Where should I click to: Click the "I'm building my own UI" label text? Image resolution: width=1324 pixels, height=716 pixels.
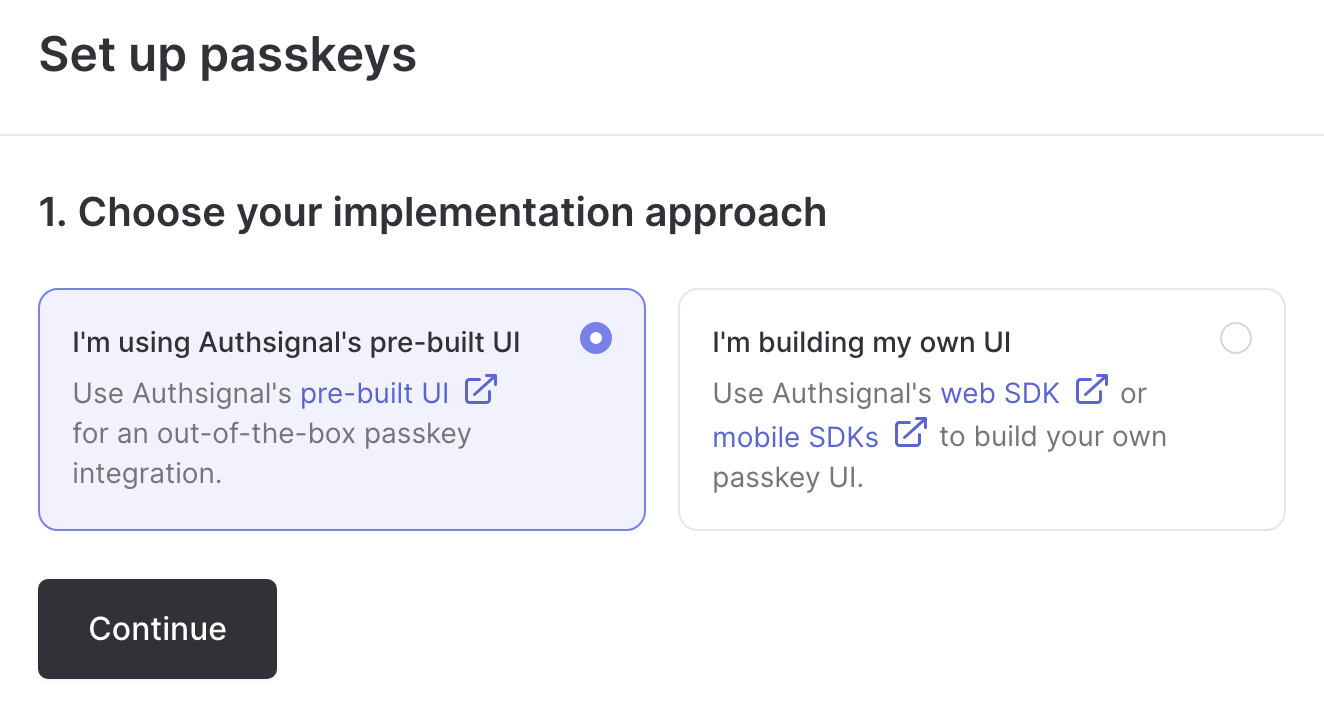coord(862,342)
